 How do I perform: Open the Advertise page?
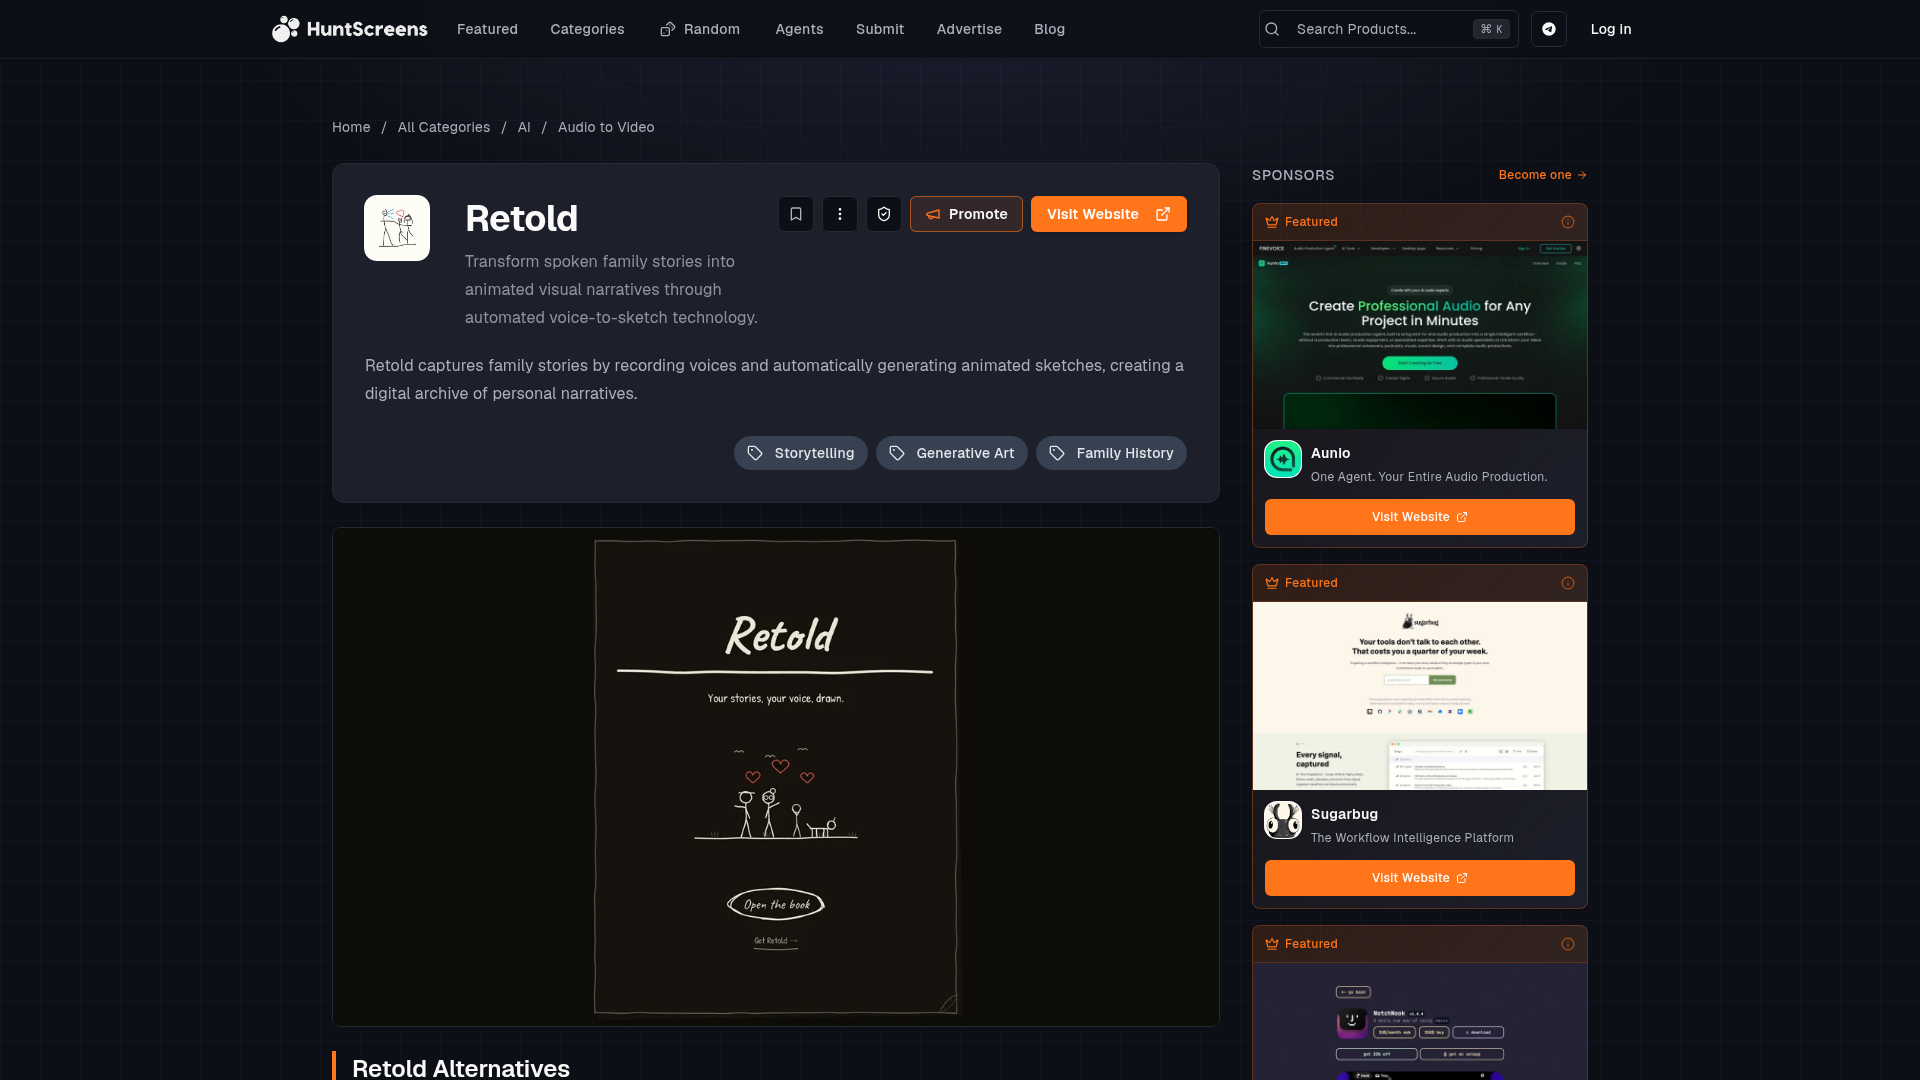point(969,29)
